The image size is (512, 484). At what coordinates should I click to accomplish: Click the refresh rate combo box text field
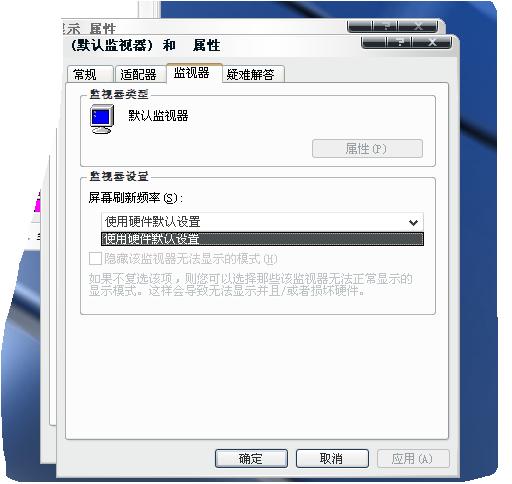(x=253, y=222)
